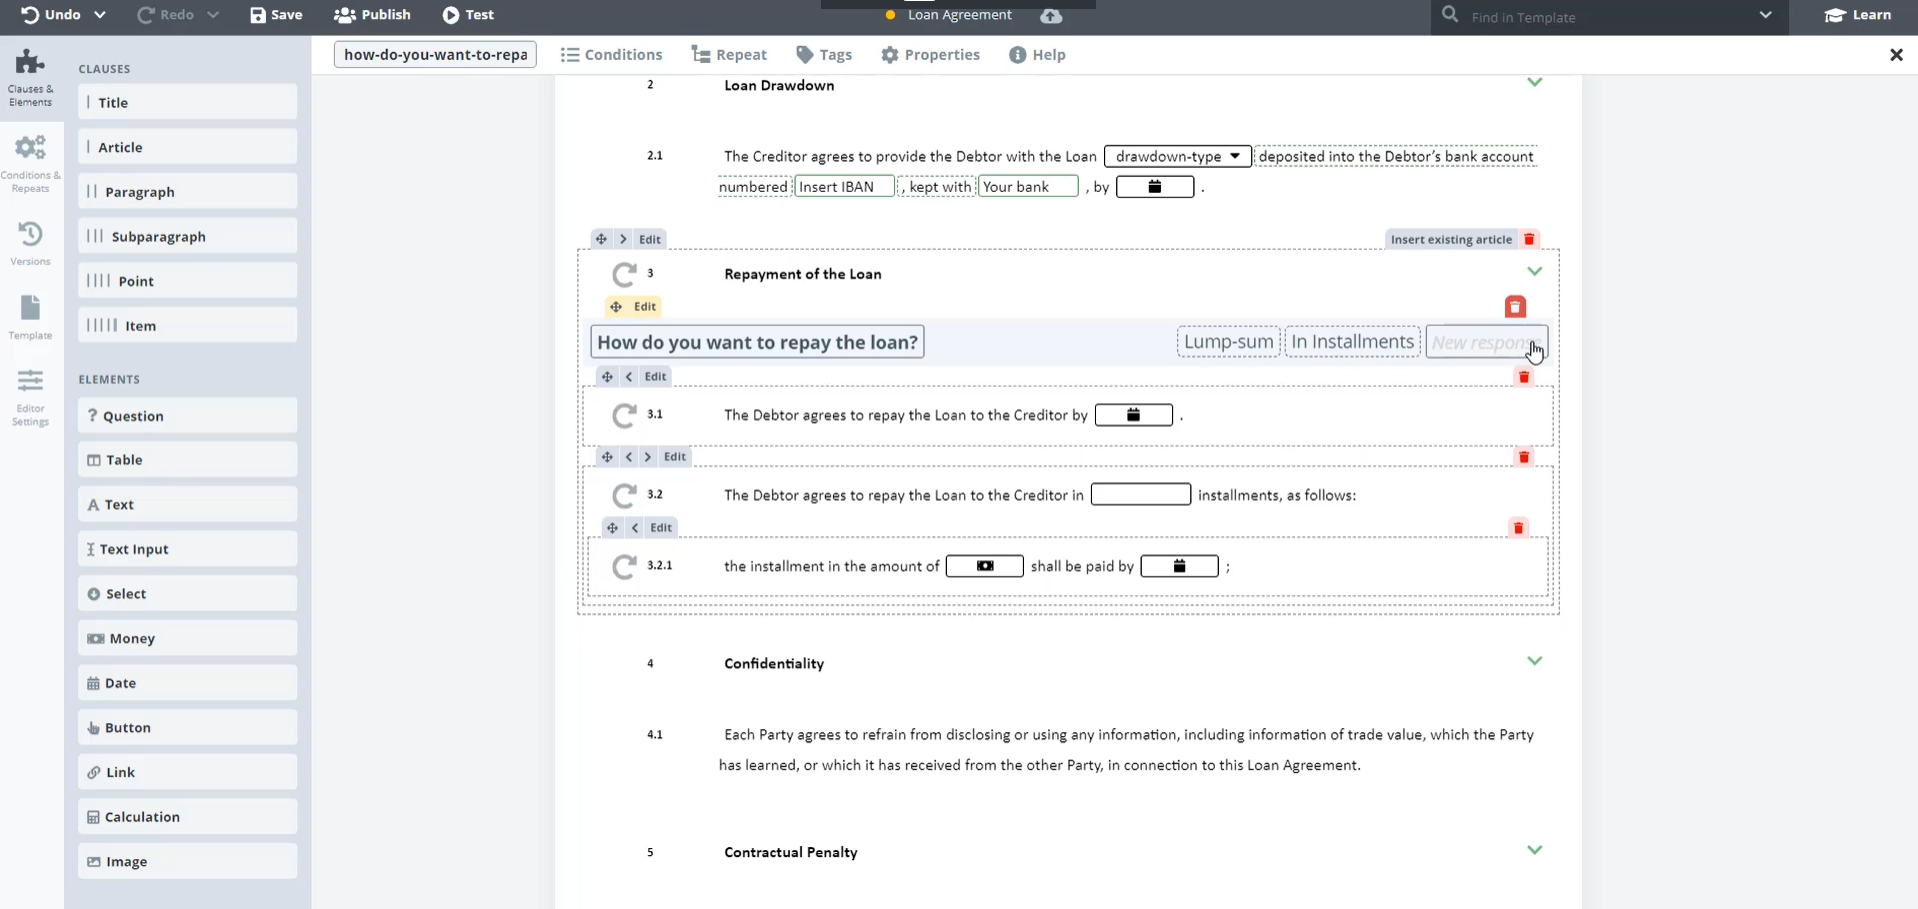Screen dimensions: 1918x909
Task: Indent article 3 with the right arrow
Action: [623, 239]
